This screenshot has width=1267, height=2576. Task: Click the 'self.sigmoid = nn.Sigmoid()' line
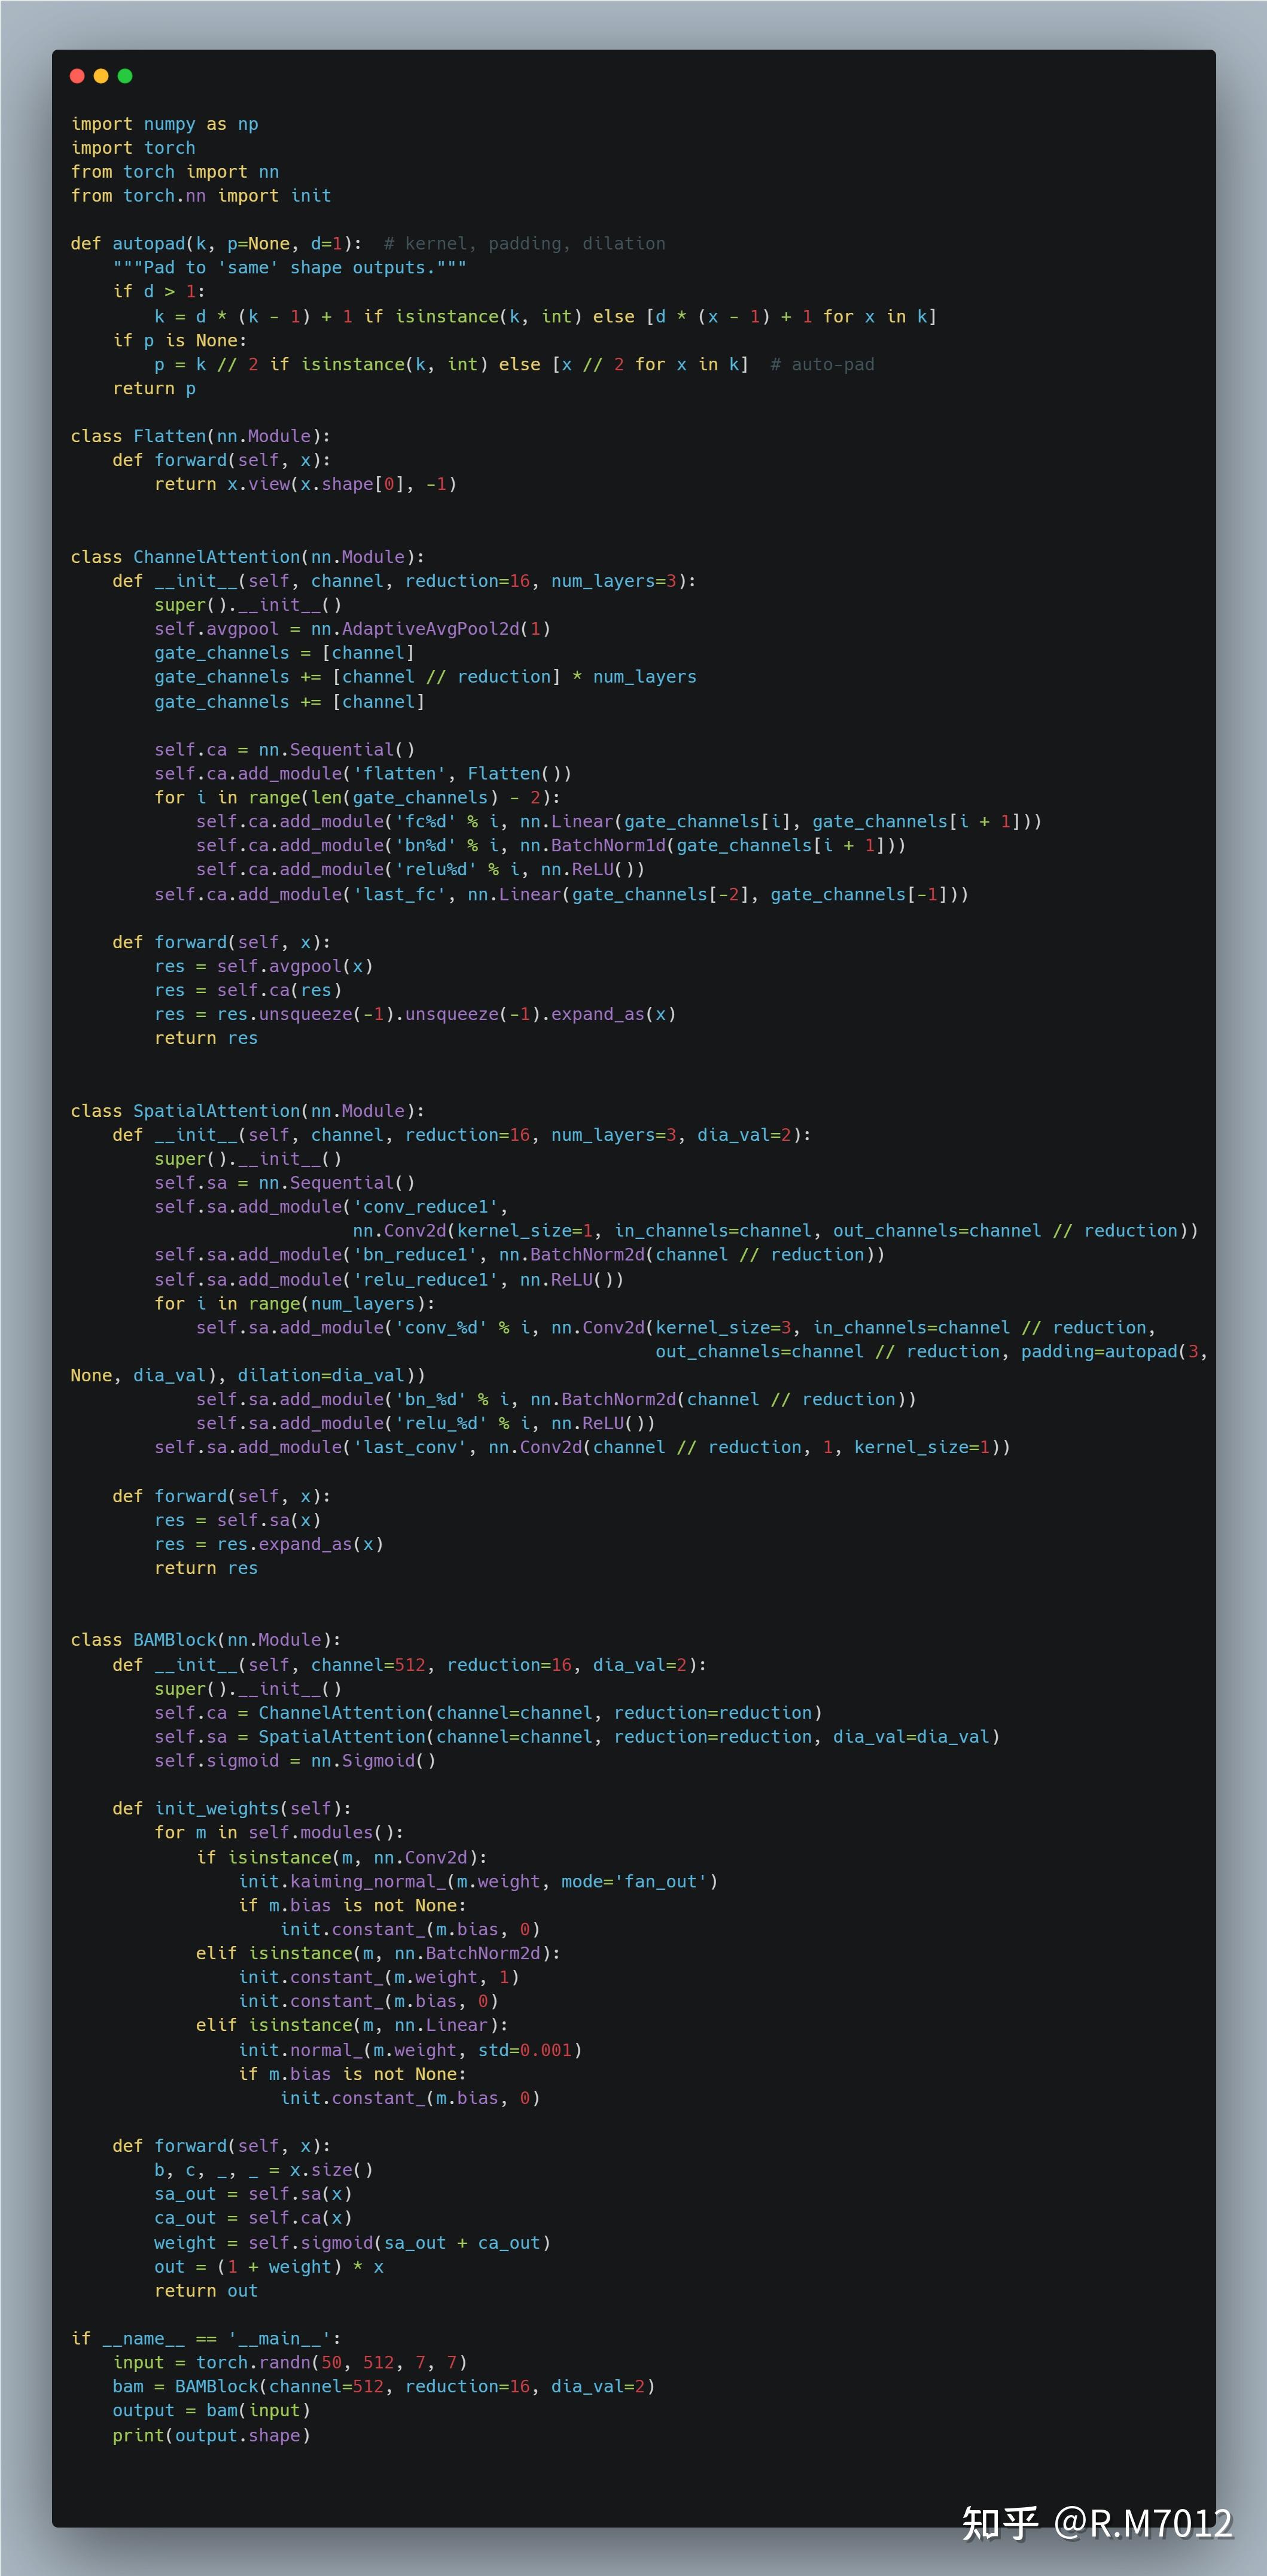click(294, 1761)
